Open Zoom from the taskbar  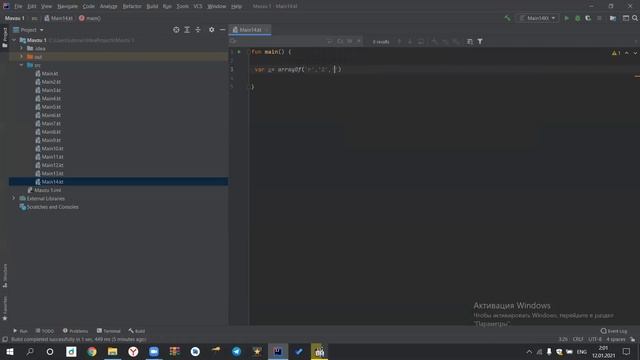154,351
